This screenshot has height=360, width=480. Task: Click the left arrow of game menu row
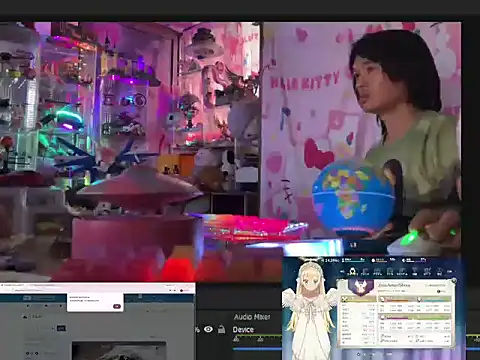[x=342, y=271]
